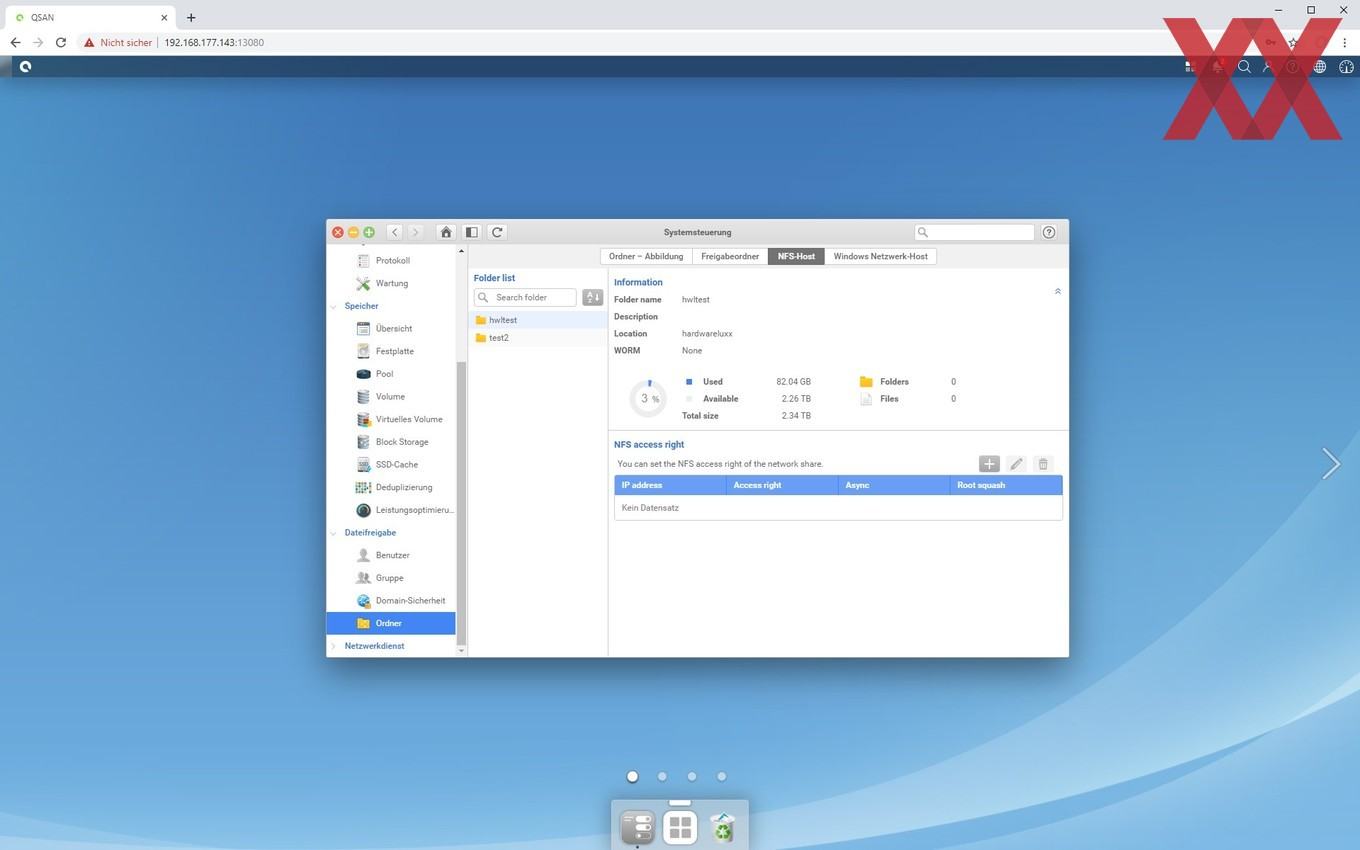The image size is (1360, 850).
Task: Open a new browser tab
Action: (x=191, y=17)
